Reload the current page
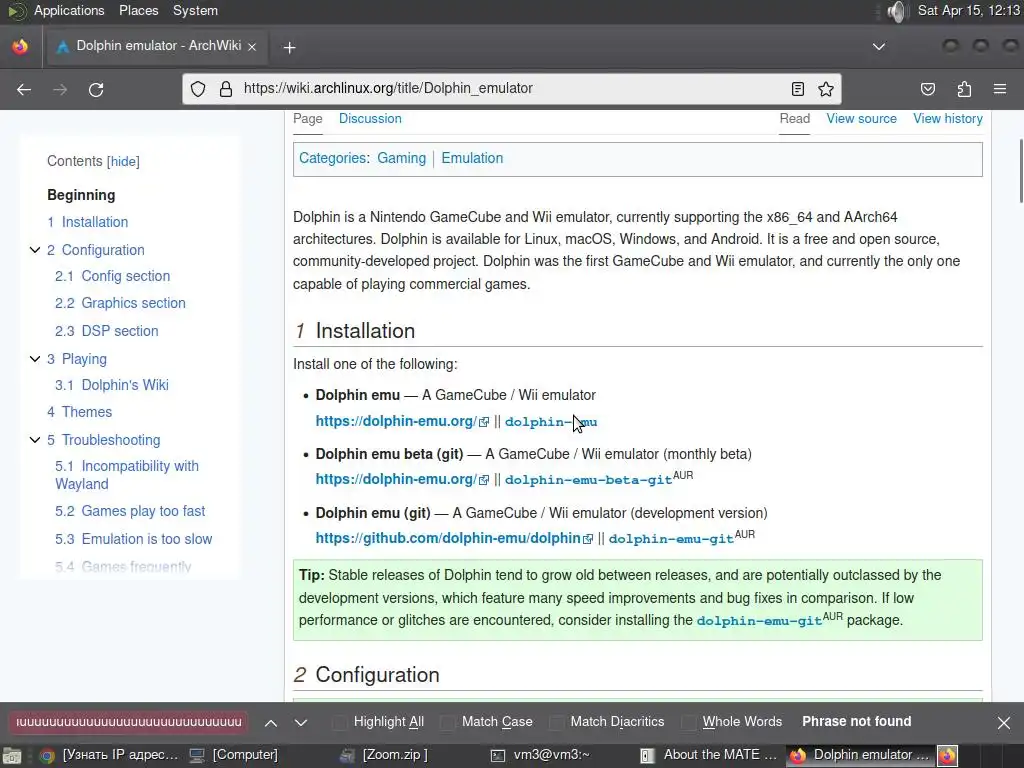Viewport: 1024px width, 768px height. [96, 89]
